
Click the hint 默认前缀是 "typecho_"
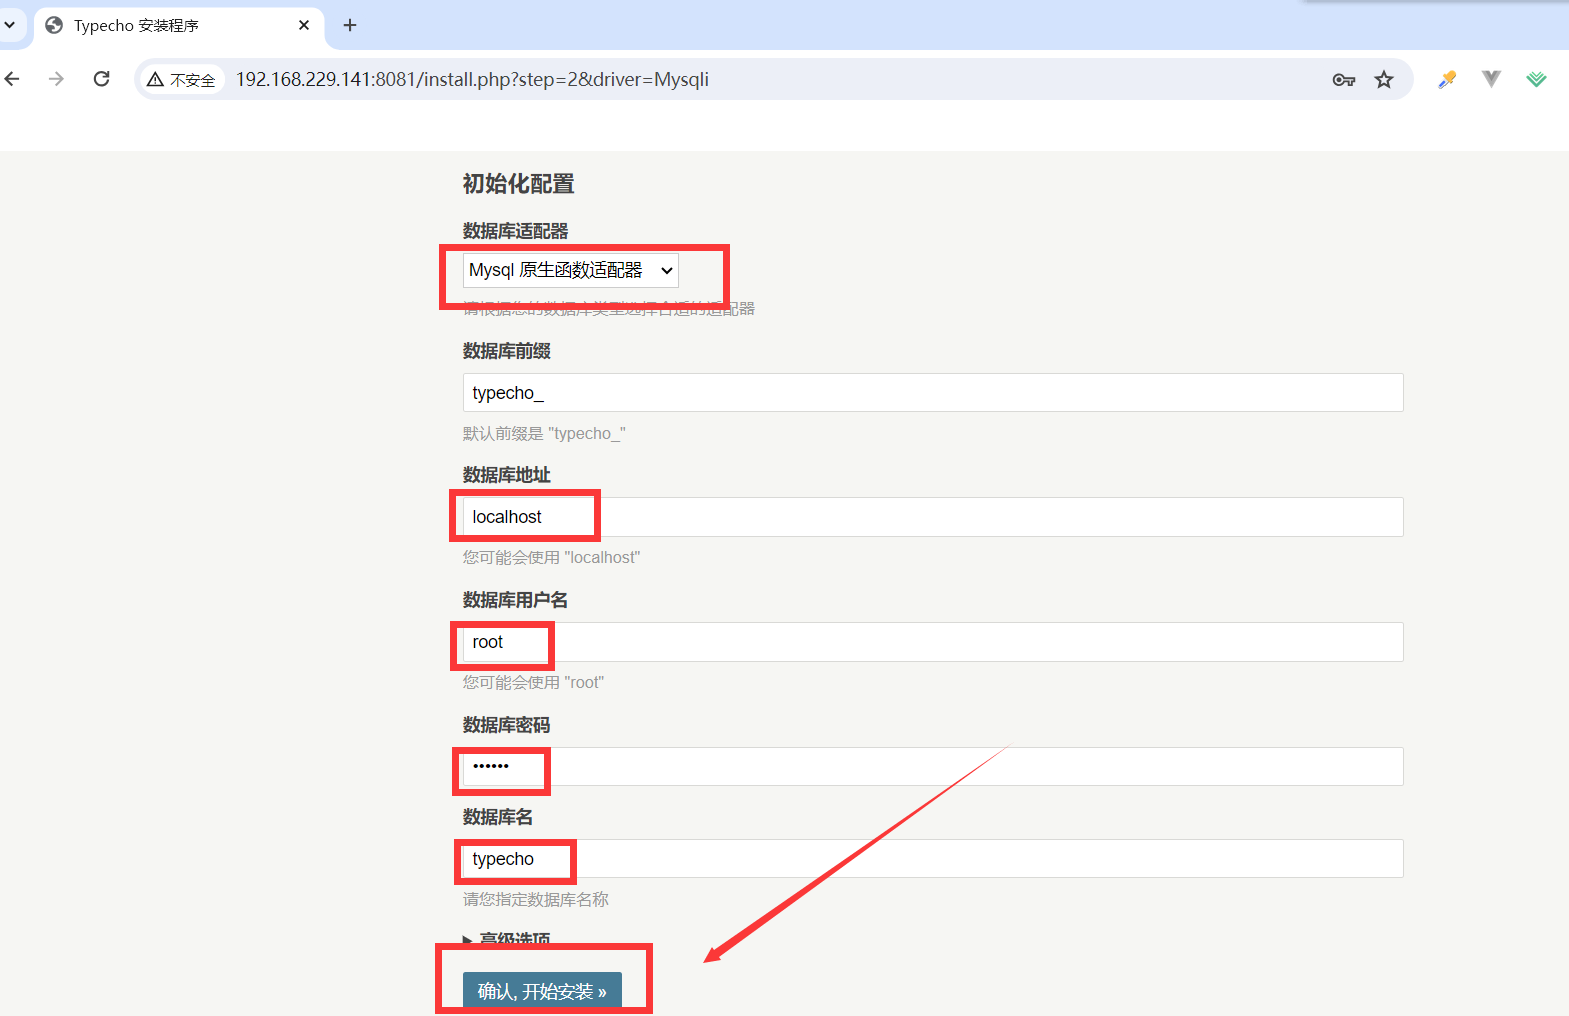click(544, 433)
